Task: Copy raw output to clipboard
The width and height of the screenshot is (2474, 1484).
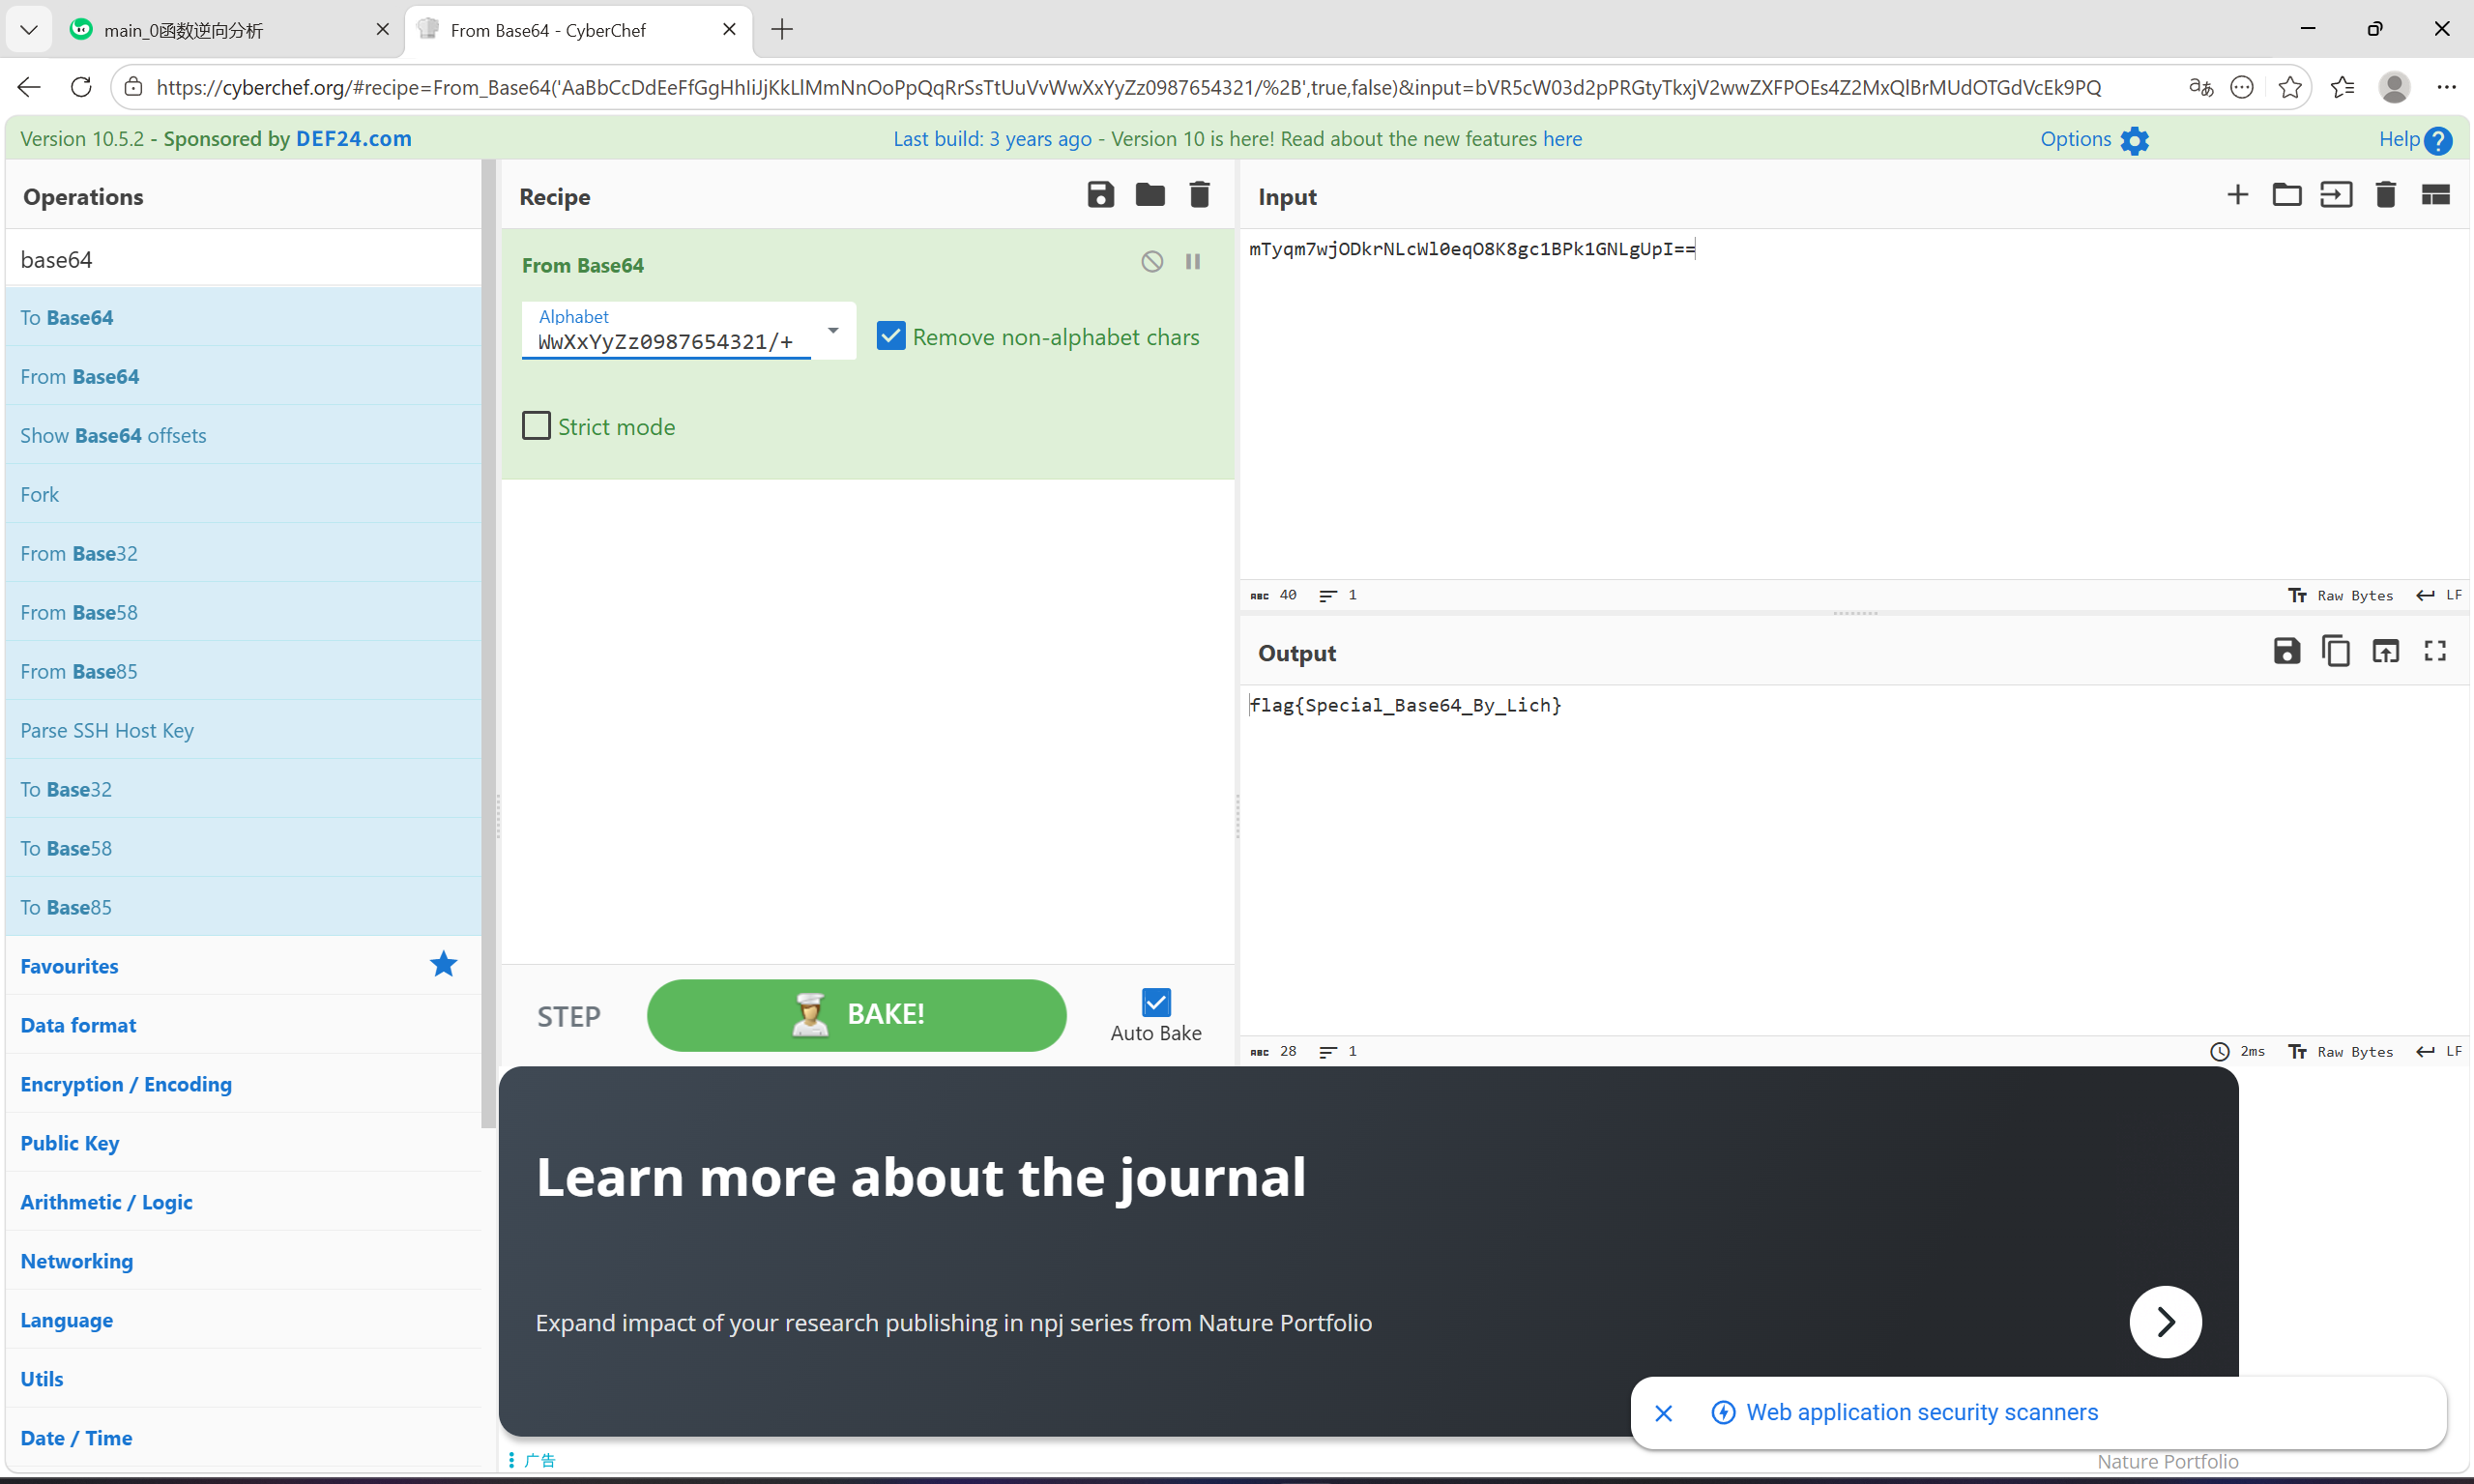Action: pyautogui.click(x=2336, y=652)
